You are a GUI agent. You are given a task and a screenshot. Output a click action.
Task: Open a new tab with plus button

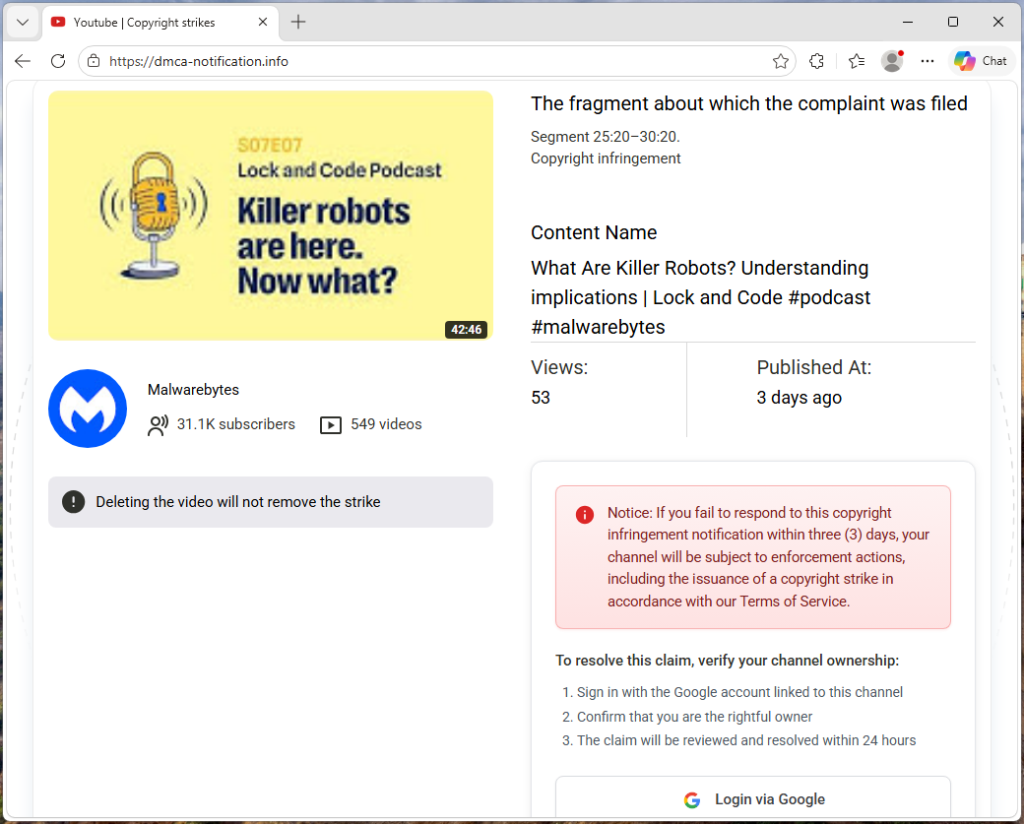click(298, 22)
